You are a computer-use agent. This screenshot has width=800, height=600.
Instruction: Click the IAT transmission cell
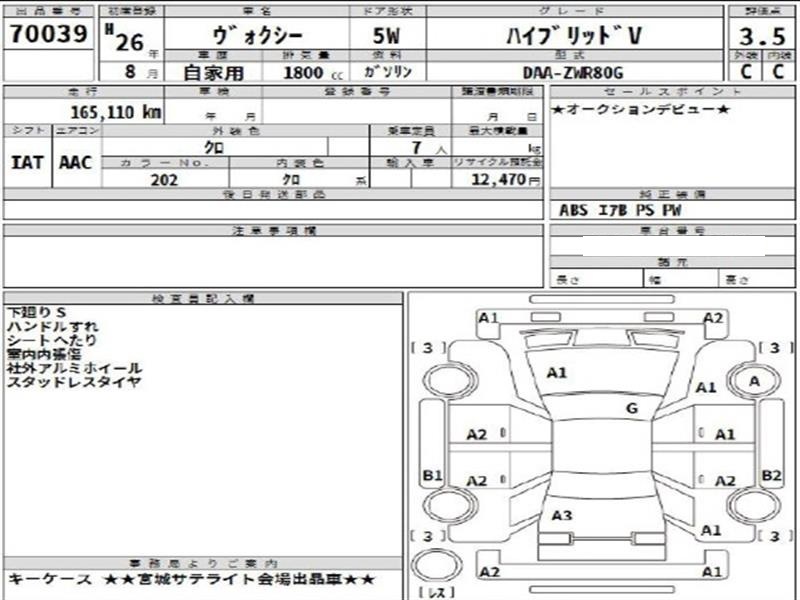point(27,163)
